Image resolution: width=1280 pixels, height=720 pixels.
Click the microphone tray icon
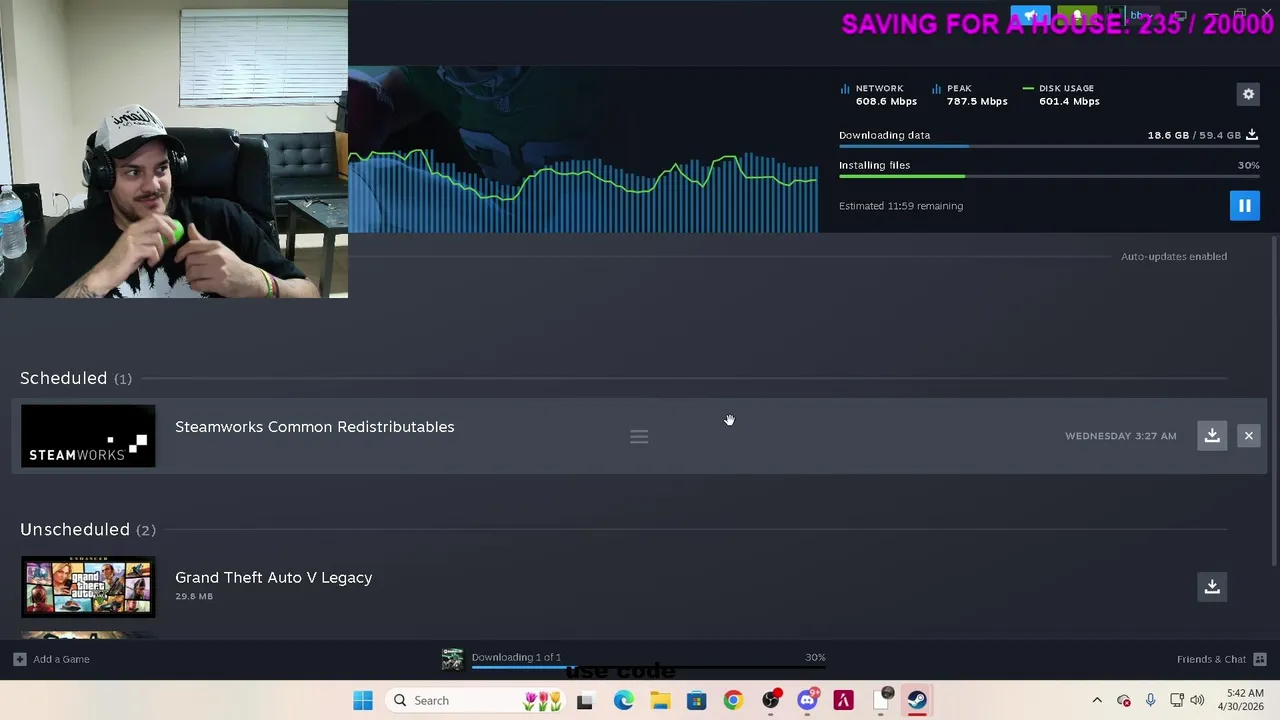tap(1150, 701)
